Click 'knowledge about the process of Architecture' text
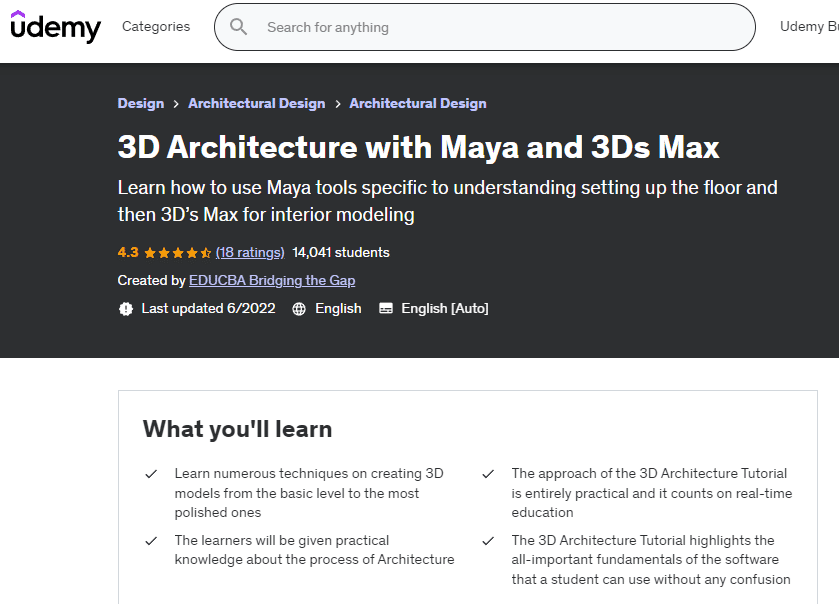Screen dimensions: 839x604 (314, 560)
